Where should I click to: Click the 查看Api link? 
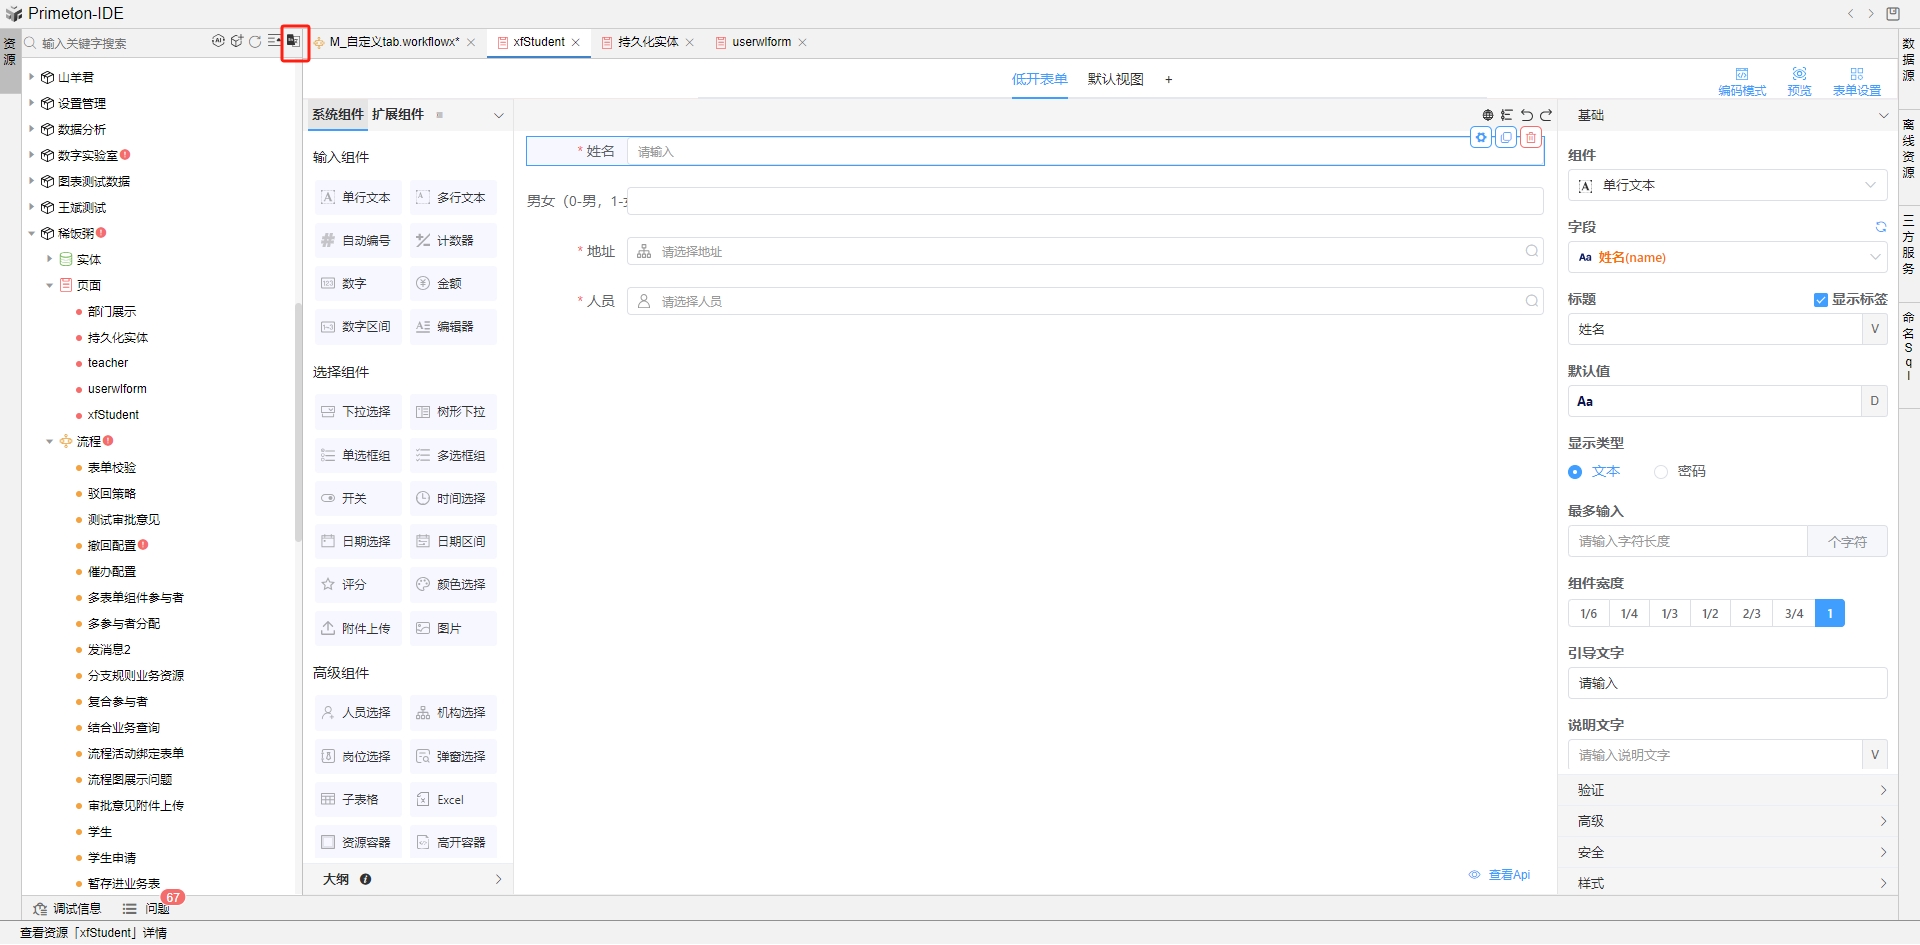tap(1509, 874)
